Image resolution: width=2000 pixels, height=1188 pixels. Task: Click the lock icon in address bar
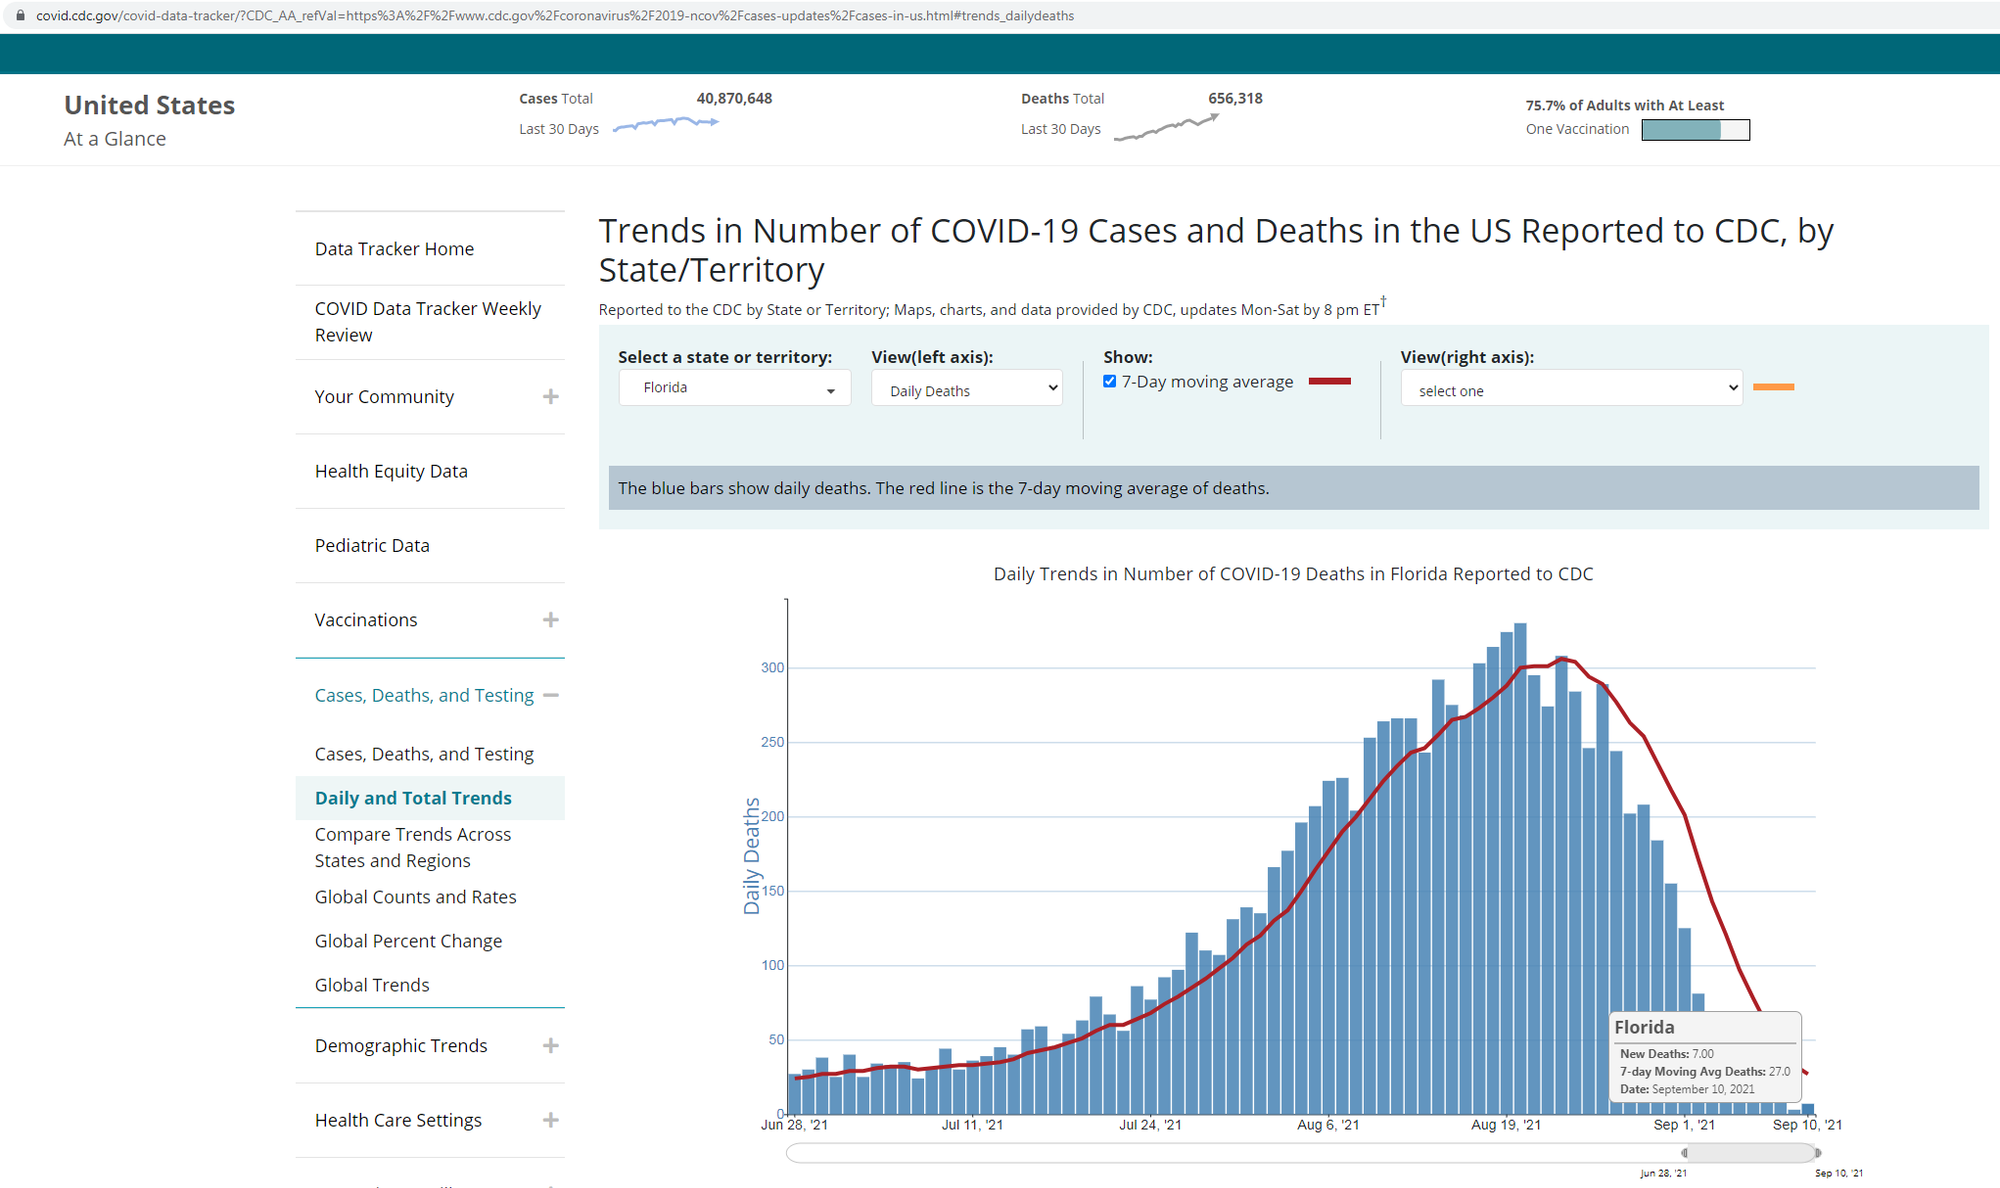point(20,16)
